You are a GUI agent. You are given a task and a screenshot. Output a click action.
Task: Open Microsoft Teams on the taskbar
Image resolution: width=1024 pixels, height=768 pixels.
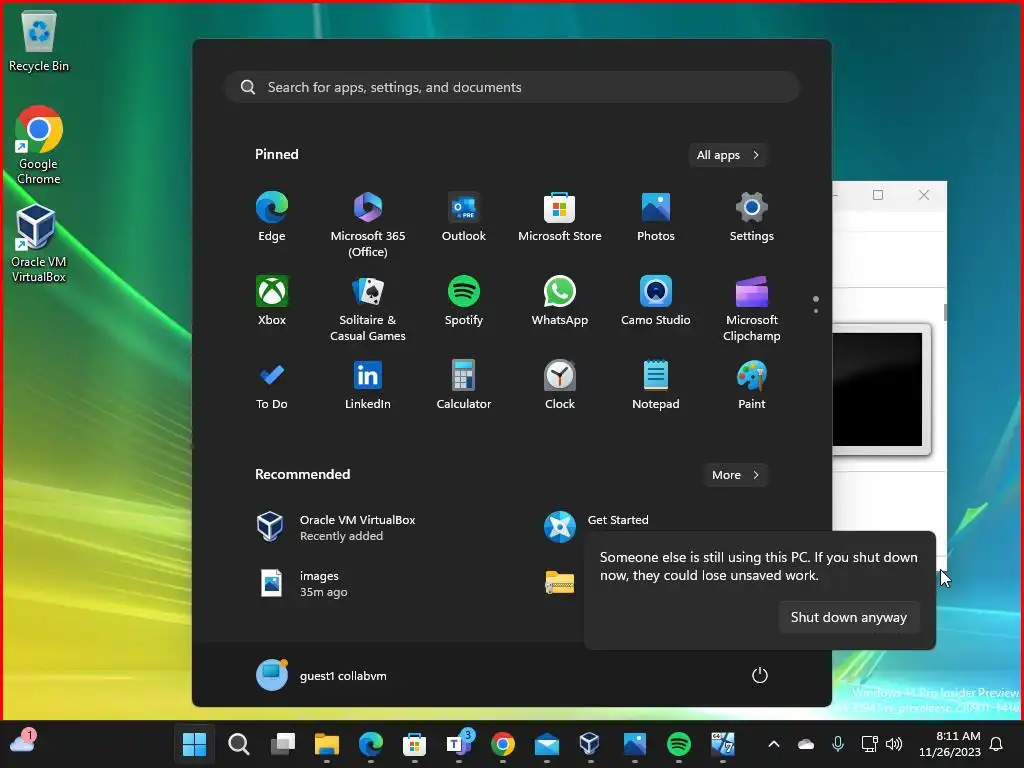pos(458,744)
